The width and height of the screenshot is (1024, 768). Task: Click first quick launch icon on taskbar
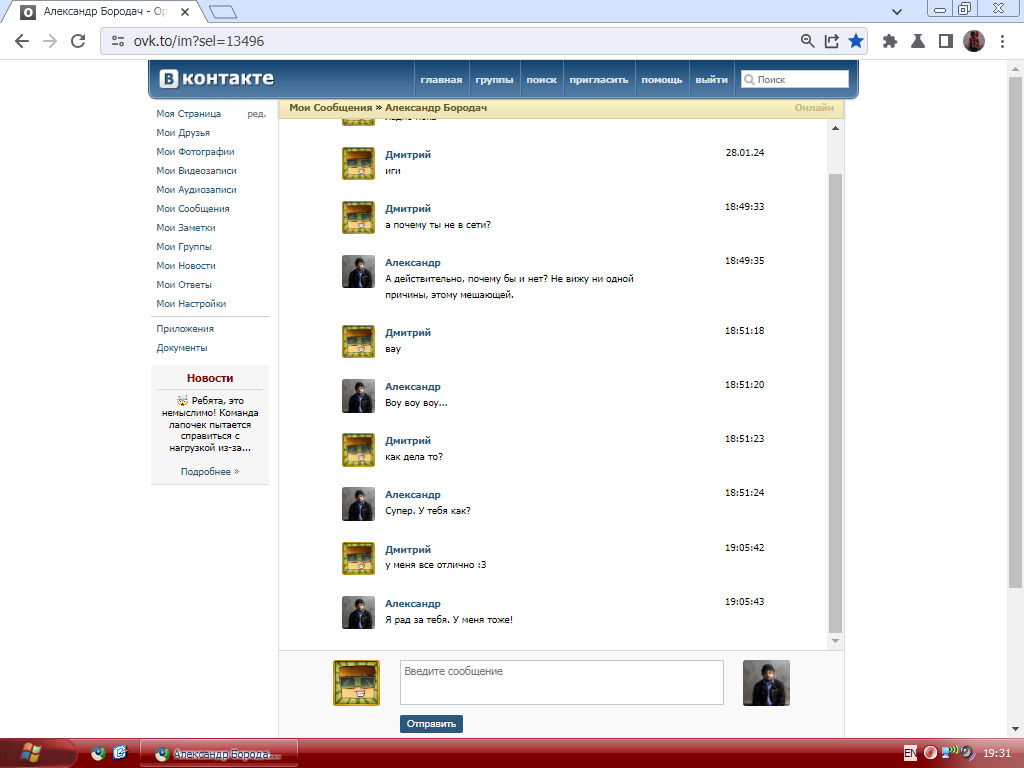click(98, 754)
